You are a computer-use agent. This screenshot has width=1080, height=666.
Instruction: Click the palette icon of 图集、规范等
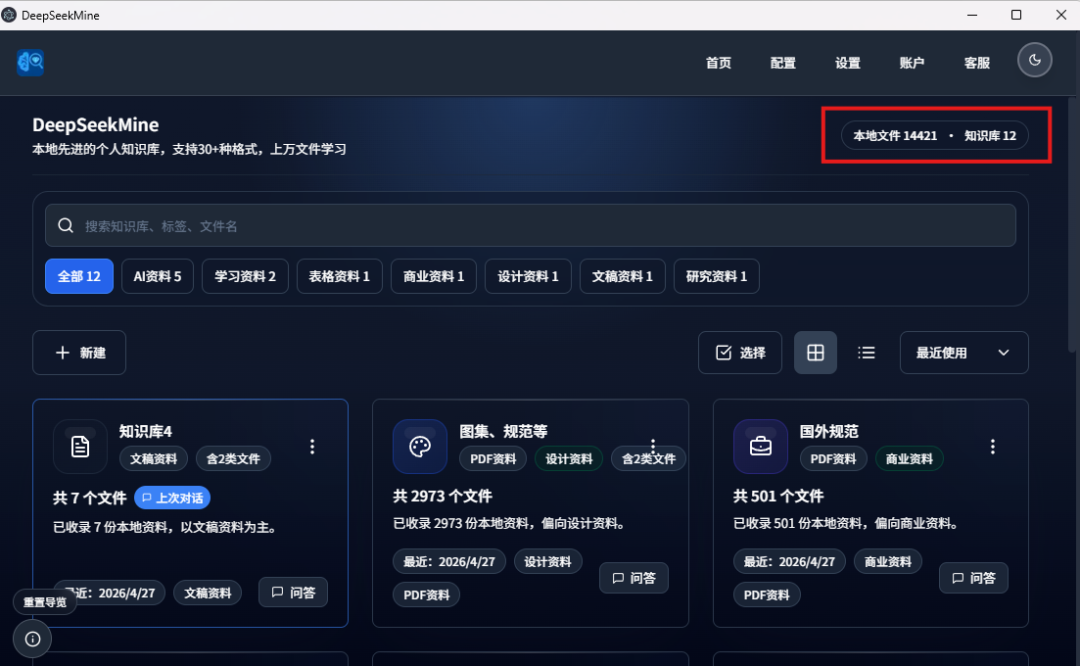(x=420, y=446)
